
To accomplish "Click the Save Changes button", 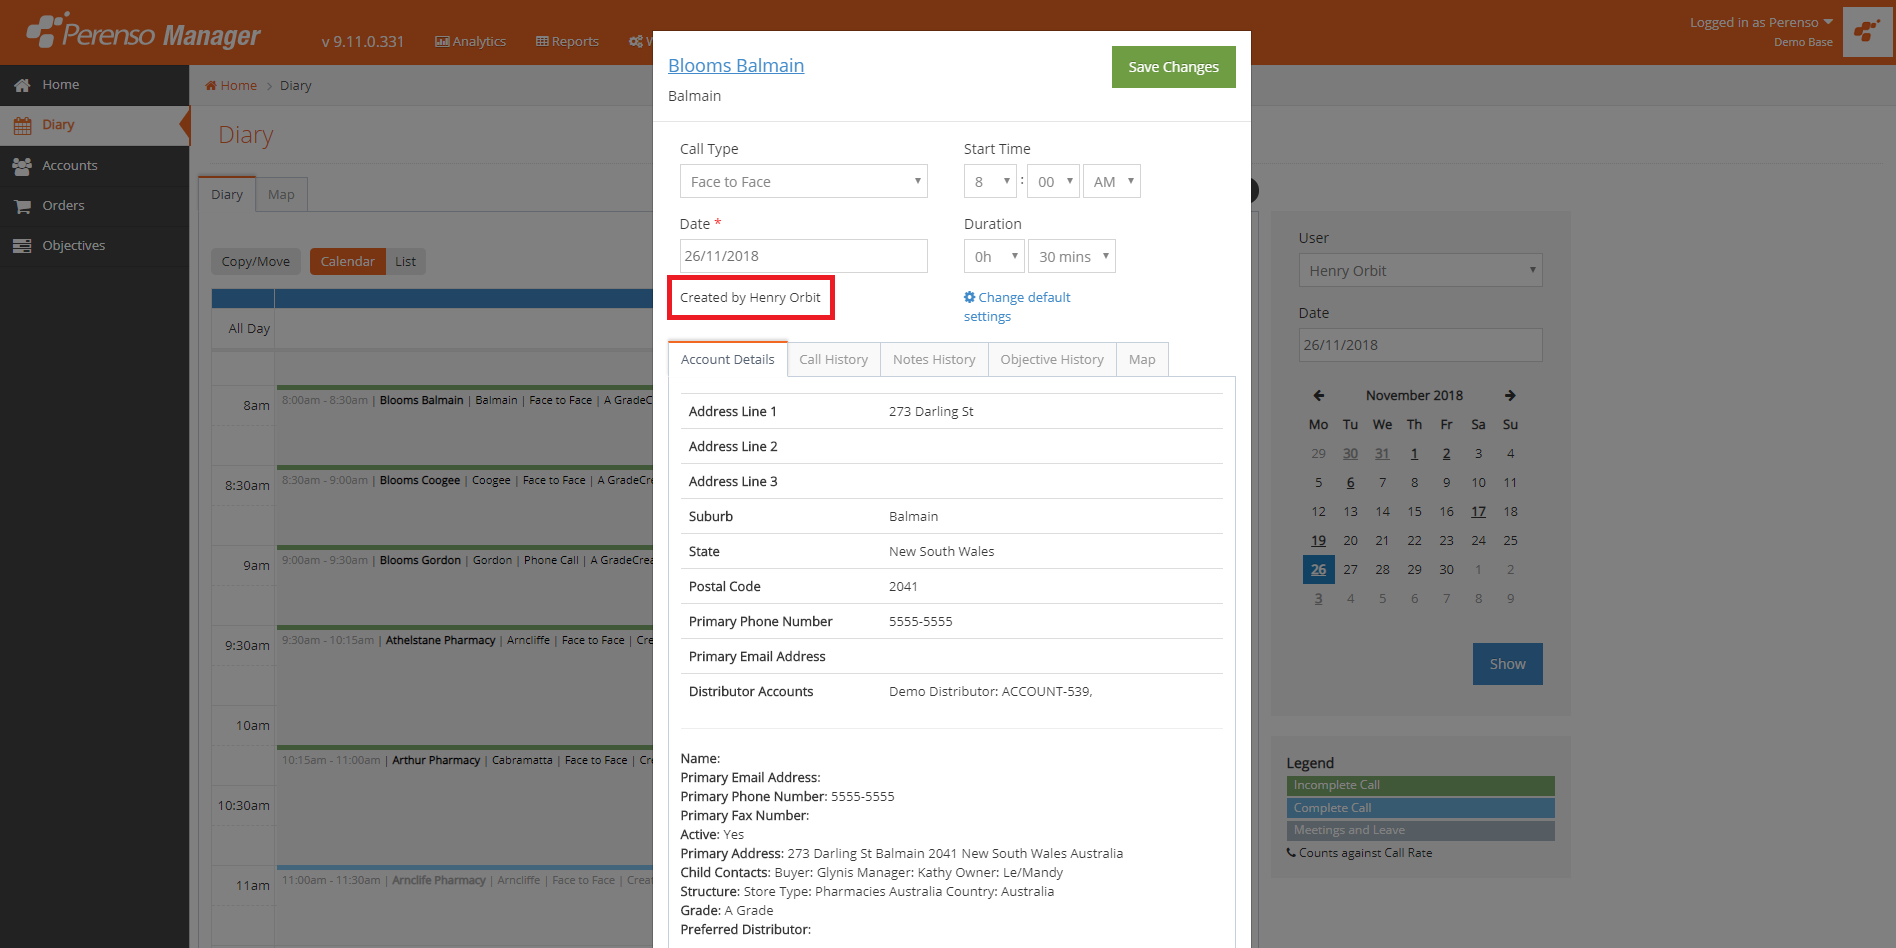I will pyautogui.click(x=1173, y=67).
